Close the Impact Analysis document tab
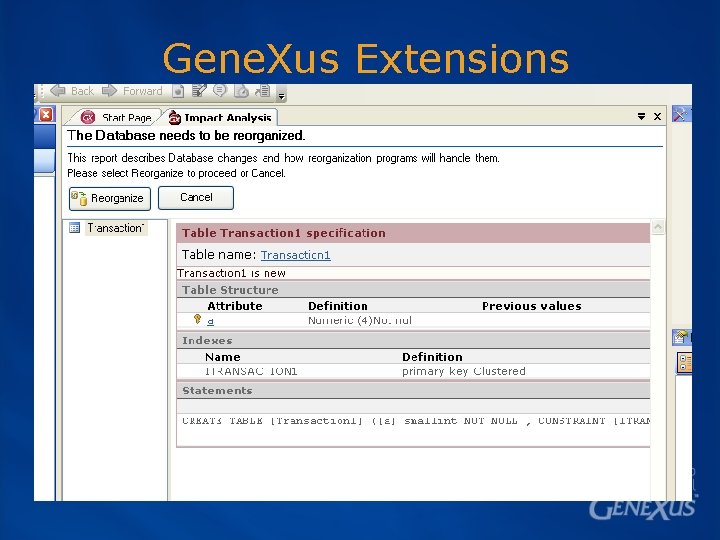 pyautogui.click(x=657, y=117)
